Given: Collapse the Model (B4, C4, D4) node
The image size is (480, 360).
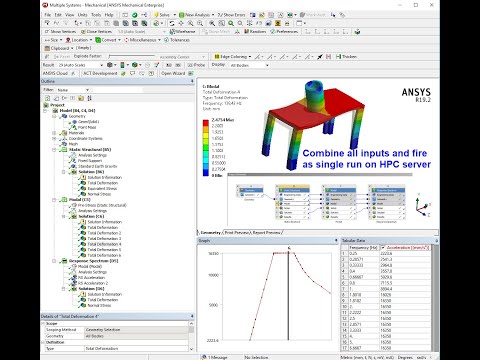Looking at the screenshot, I should [x=45, y=110].
